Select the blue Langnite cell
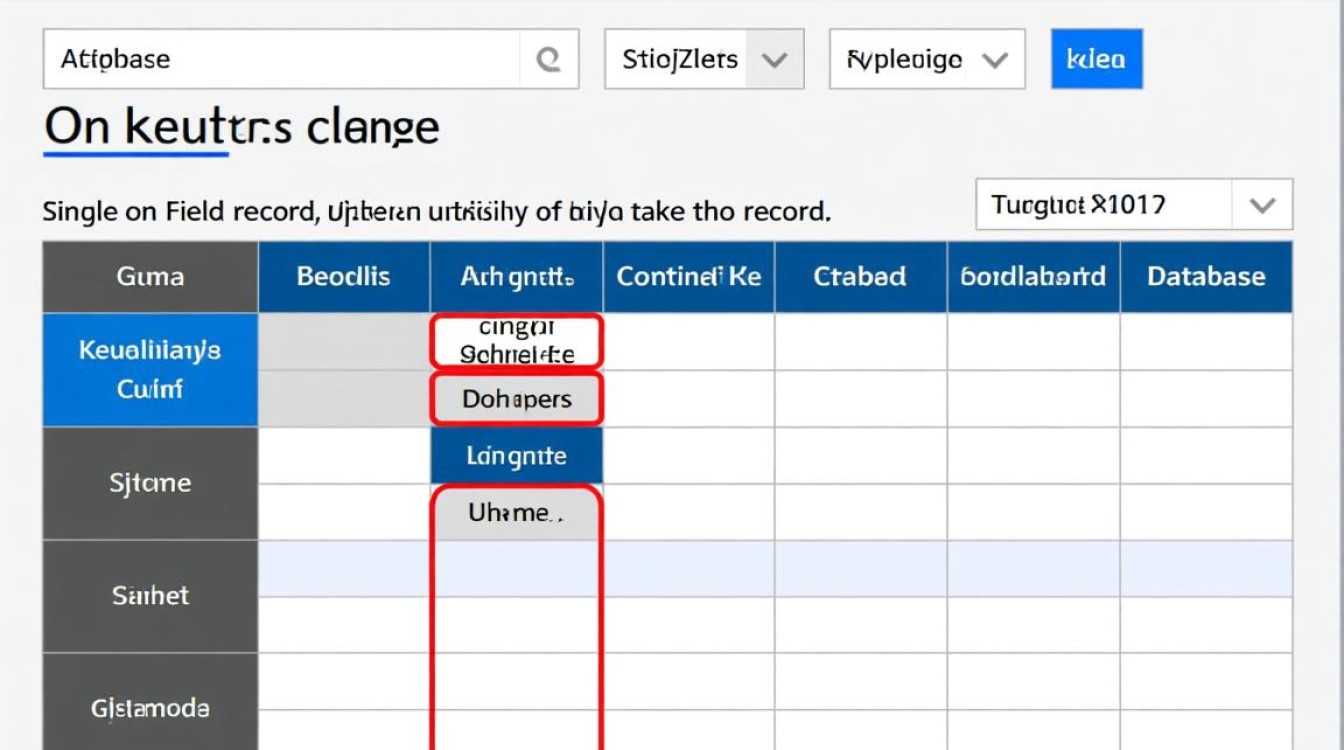The height and width of the screenshot is (750, 1344). 516,456
